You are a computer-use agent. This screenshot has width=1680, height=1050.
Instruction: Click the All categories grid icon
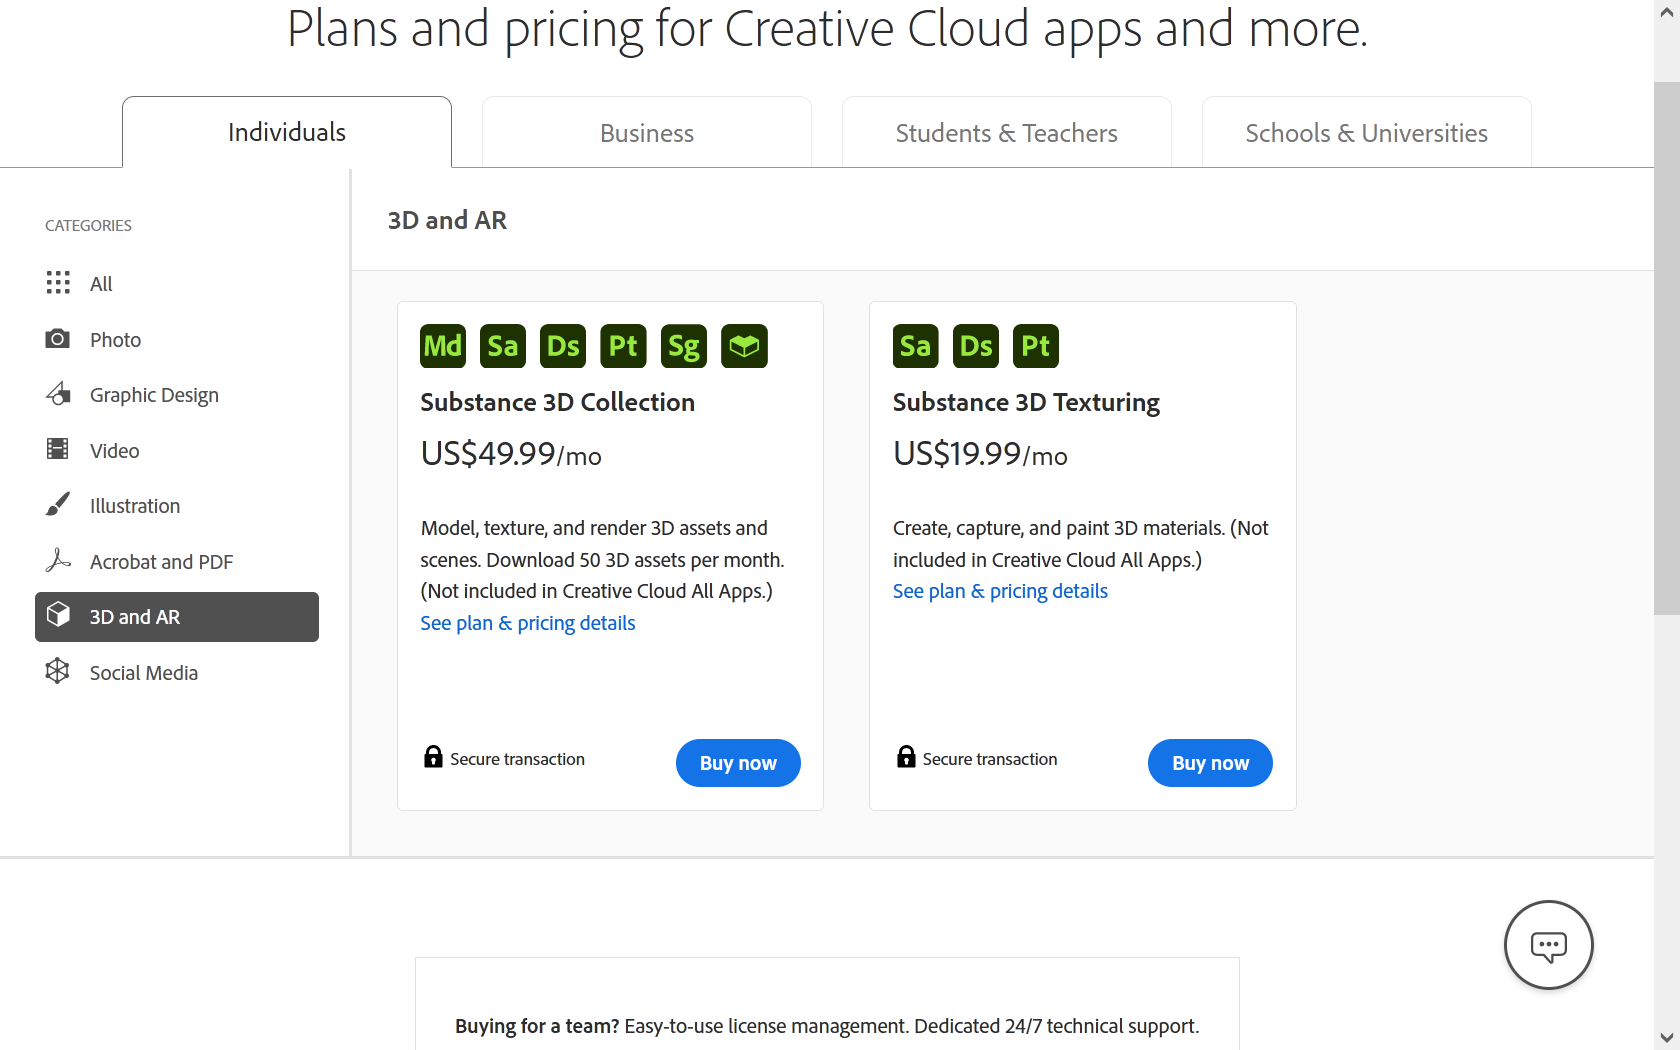pyautogui.click(x=58, y=283)
